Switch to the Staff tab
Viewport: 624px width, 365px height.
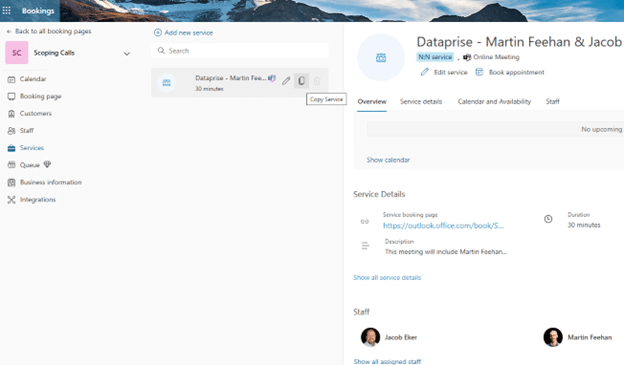point(552,101)
